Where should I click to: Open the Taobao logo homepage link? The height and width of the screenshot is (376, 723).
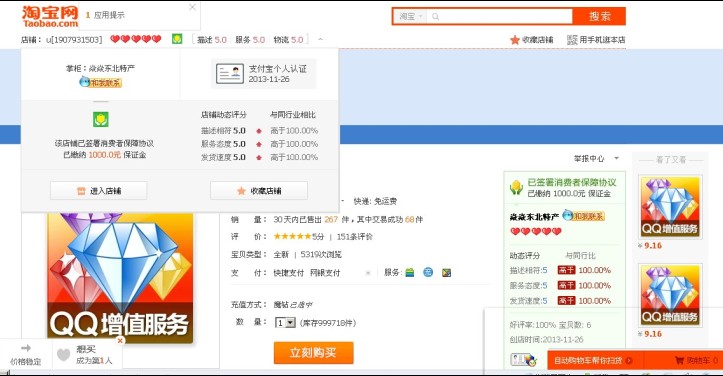50,17
